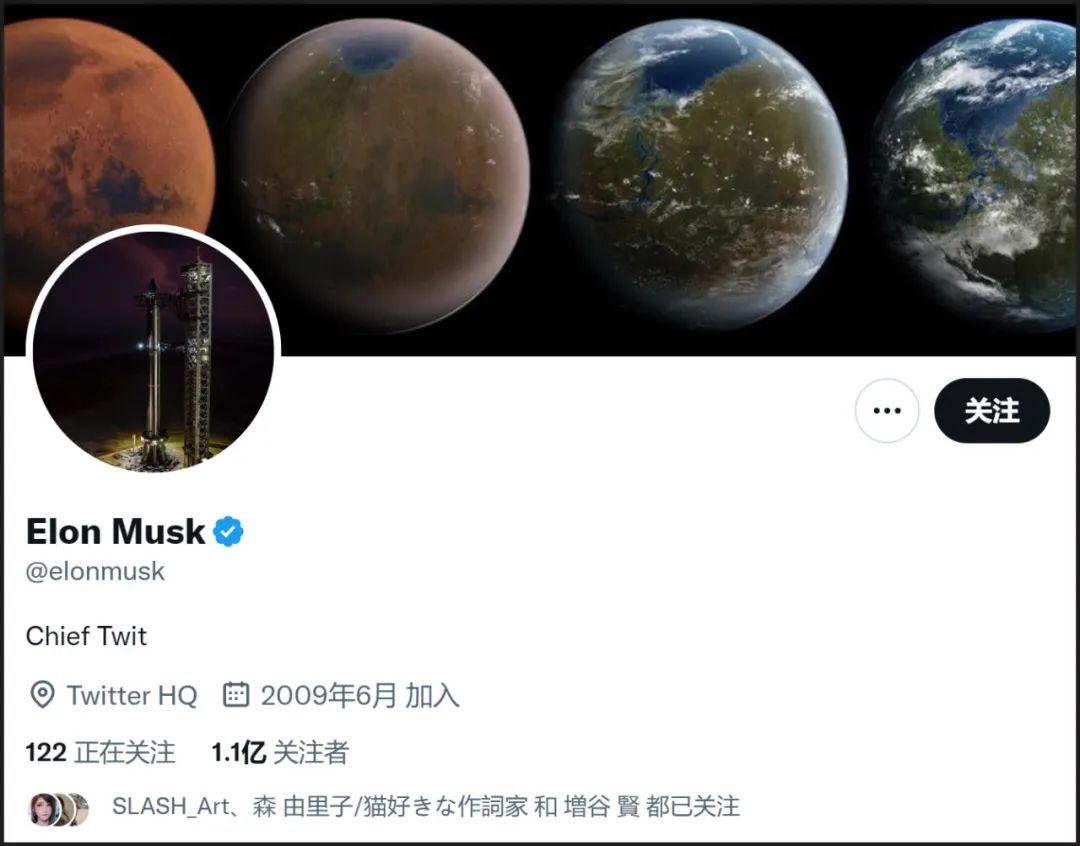Viewport: 1080px width, 846px height.
Task: Click the Chief Twit bio text
Action: (x=86, y=636)
